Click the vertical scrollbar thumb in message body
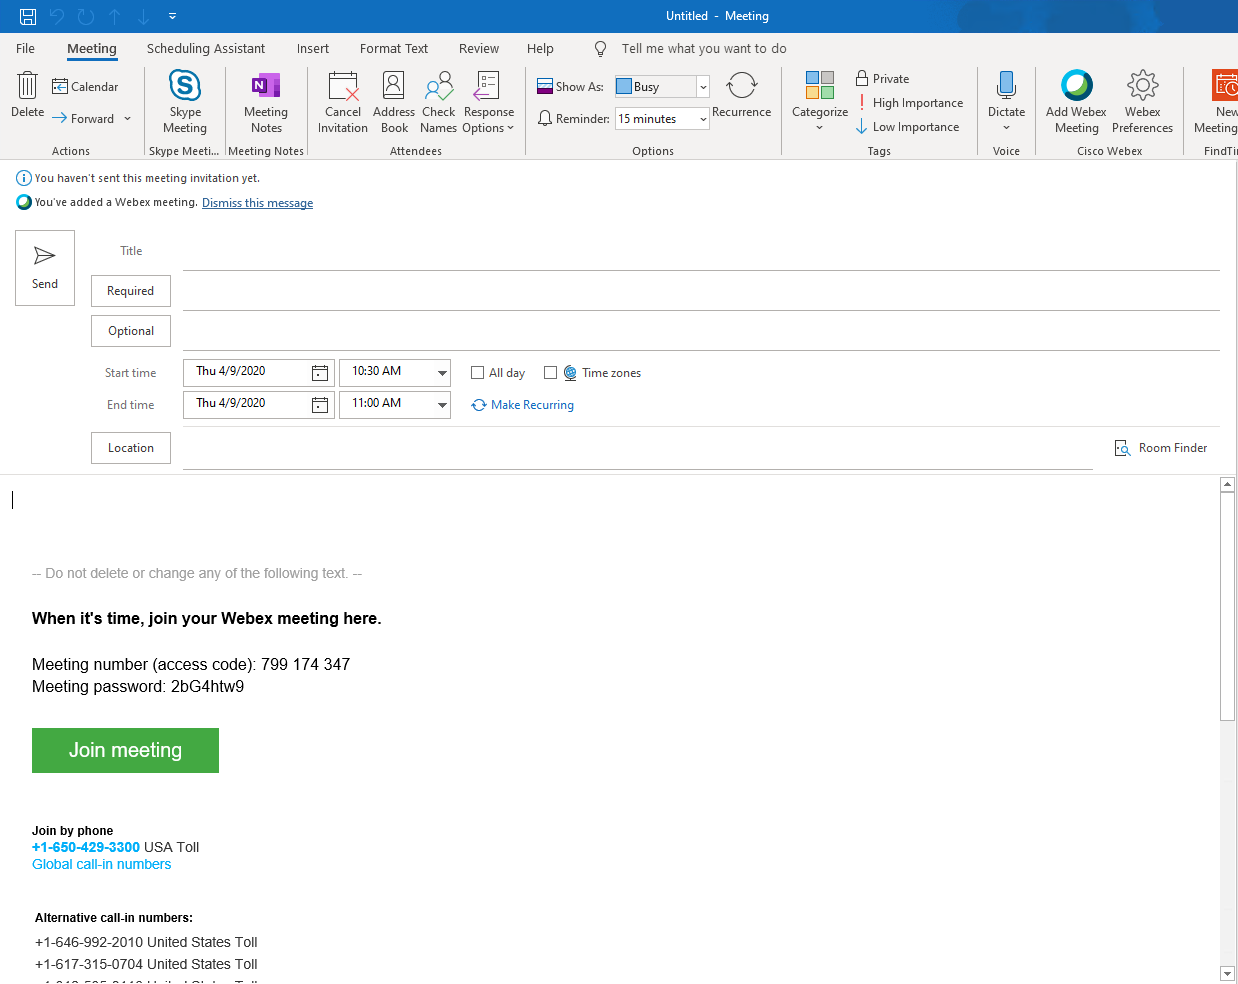1238x984 pixels. click(1228, 606)
